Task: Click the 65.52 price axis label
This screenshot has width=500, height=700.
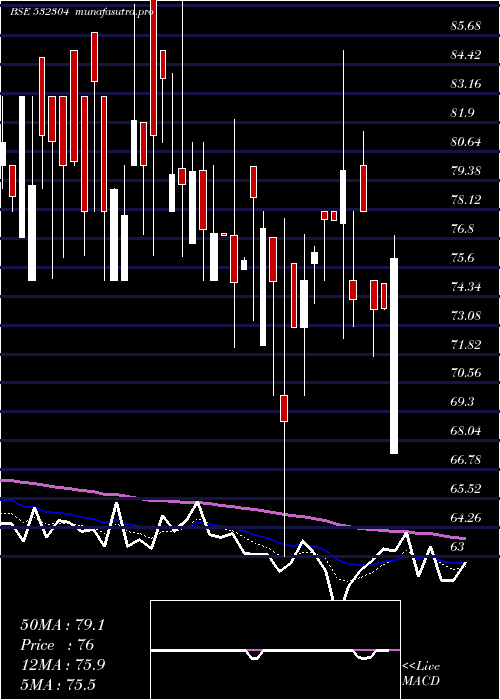Action: pos(466,489)
